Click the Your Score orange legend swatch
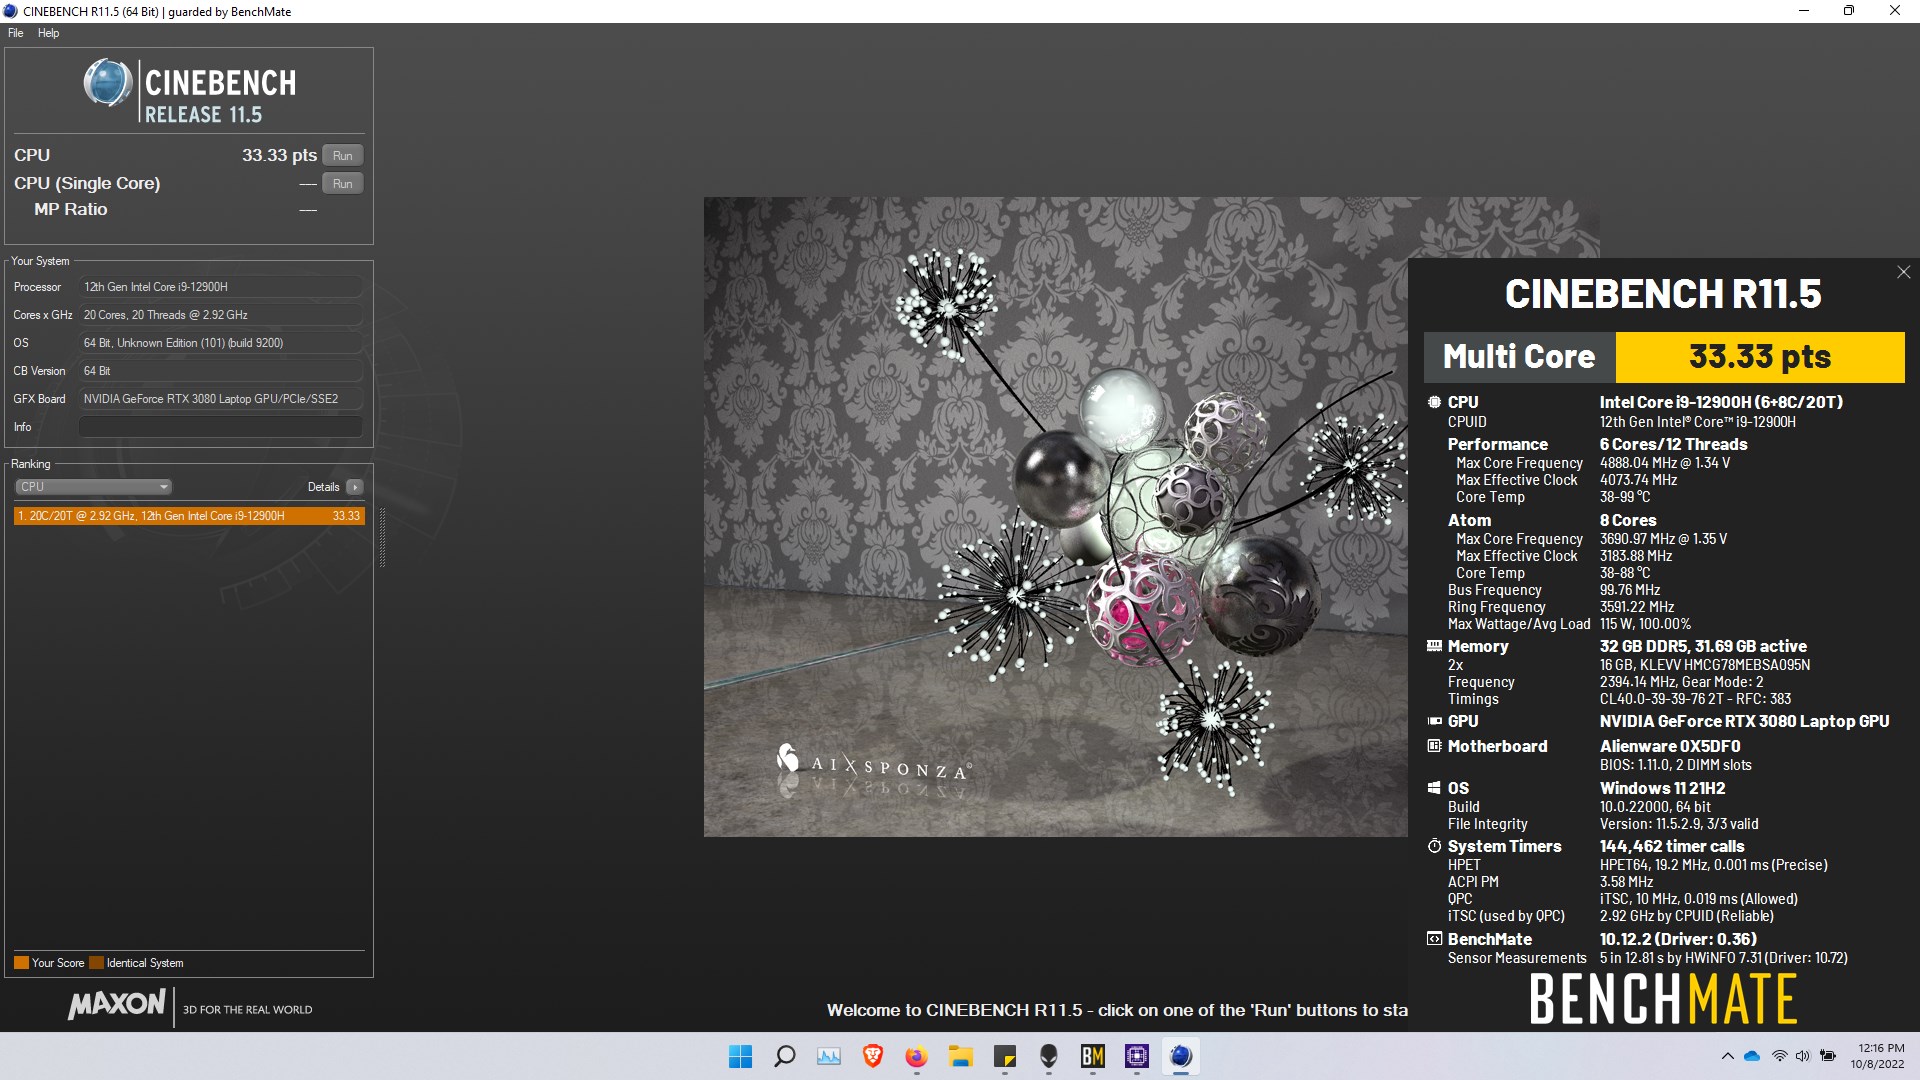This screenshot has height=1080, width=1920. point(21,963)
